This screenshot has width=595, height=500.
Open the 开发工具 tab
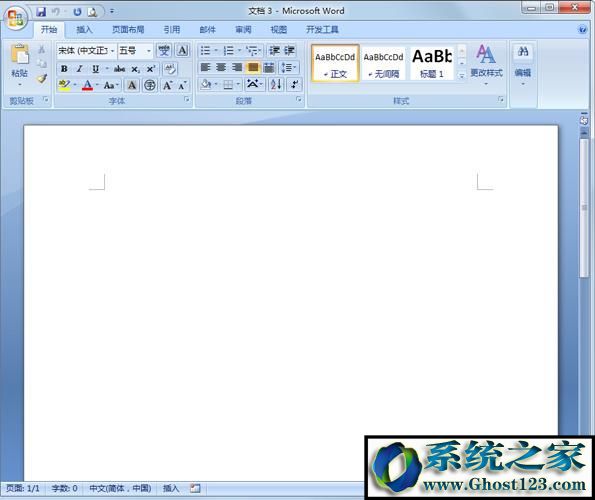[322, 29]
